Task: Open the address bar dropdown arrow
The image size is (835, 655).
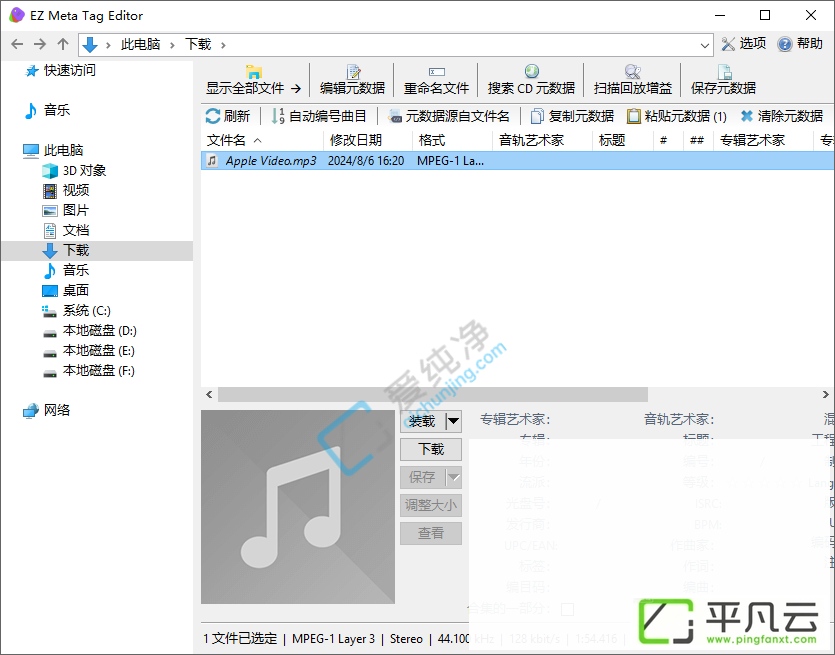Action: pos(705,45)
